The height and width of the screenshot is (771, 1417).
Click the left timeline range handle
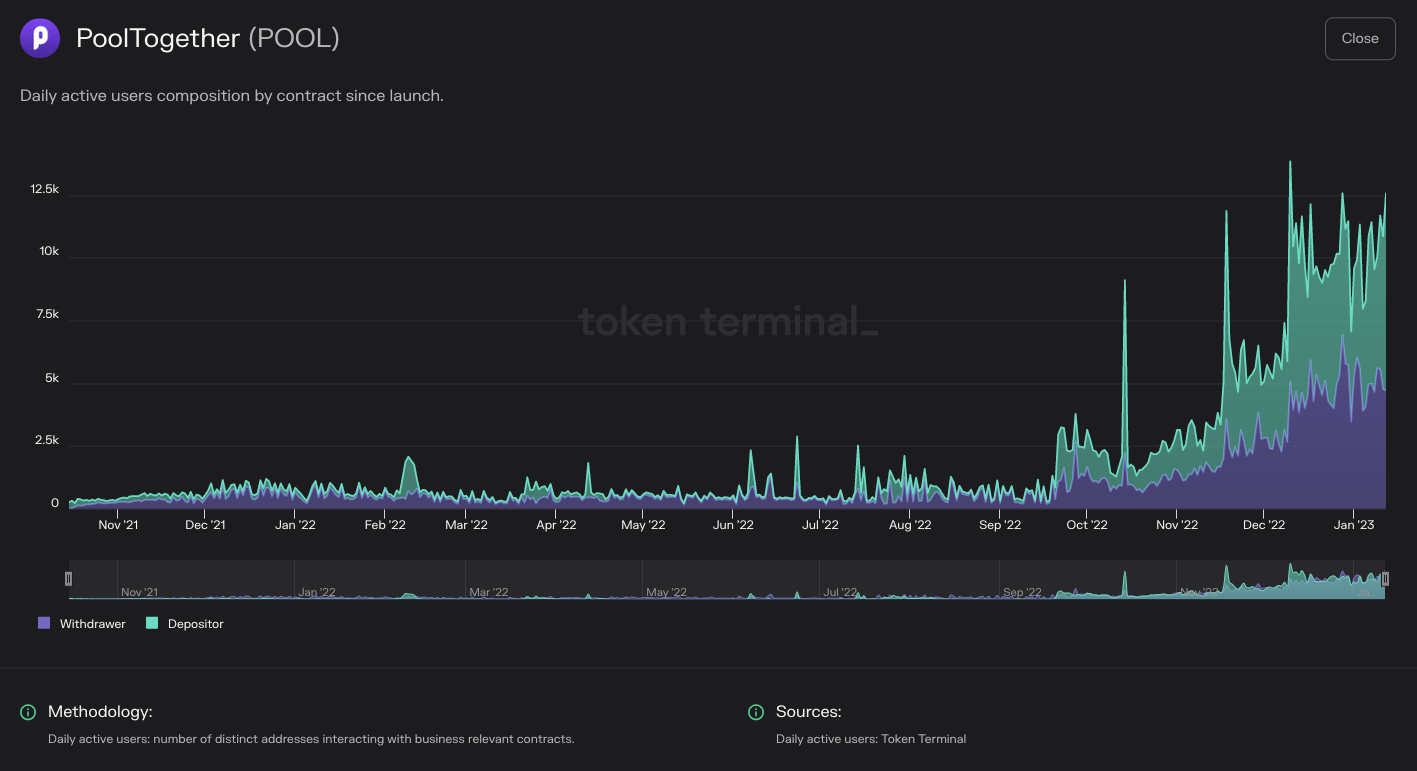tap(69, 578)
